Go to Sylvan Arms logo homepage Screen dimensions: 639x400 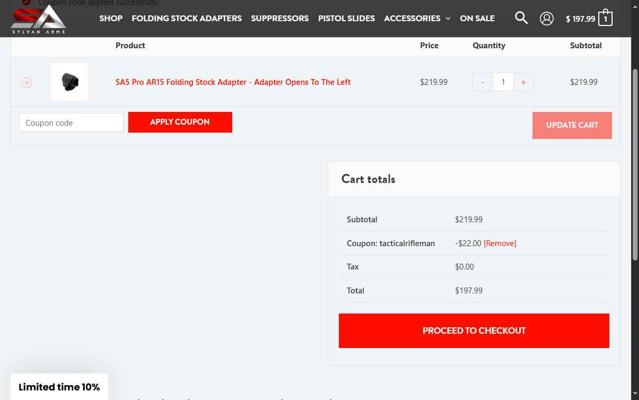38,19
